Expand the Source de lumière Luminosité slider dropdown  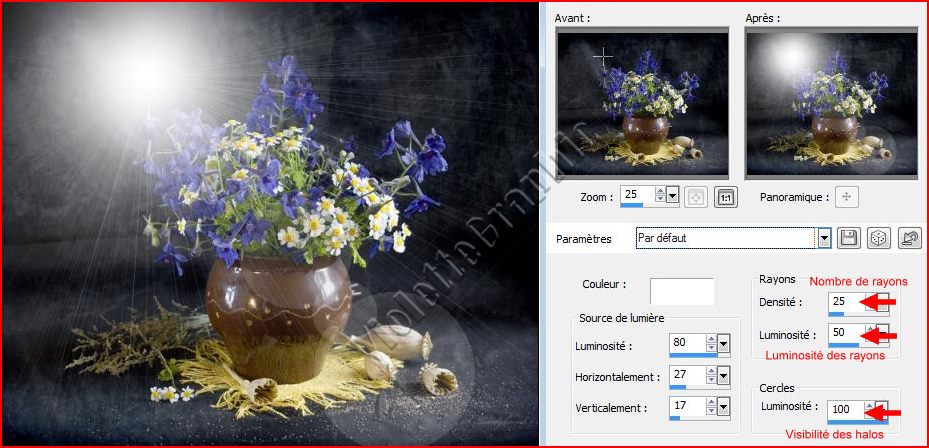point(723,345)
